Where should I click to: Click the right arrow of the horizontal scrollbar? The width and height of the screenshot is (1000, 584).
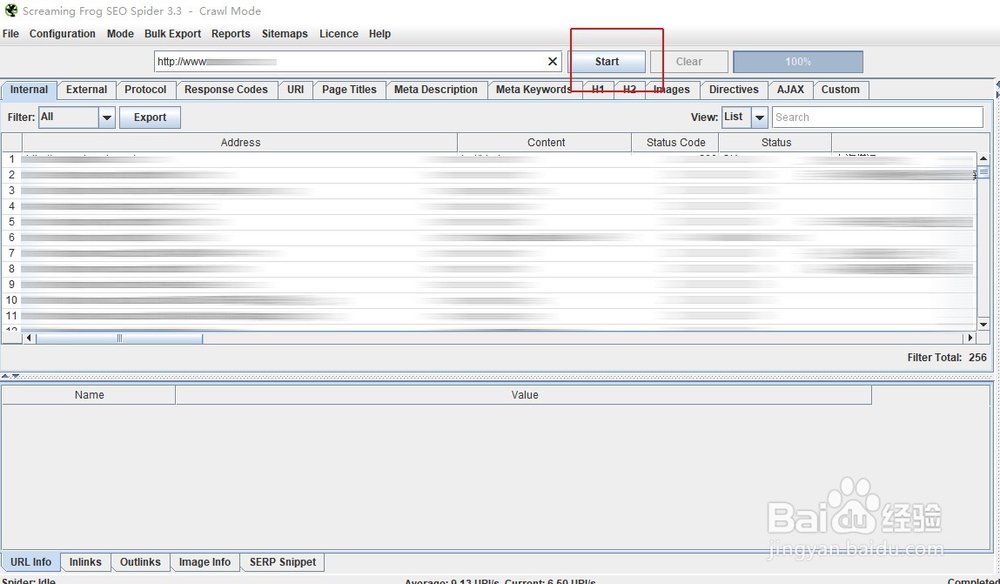[x=970, y=338]
